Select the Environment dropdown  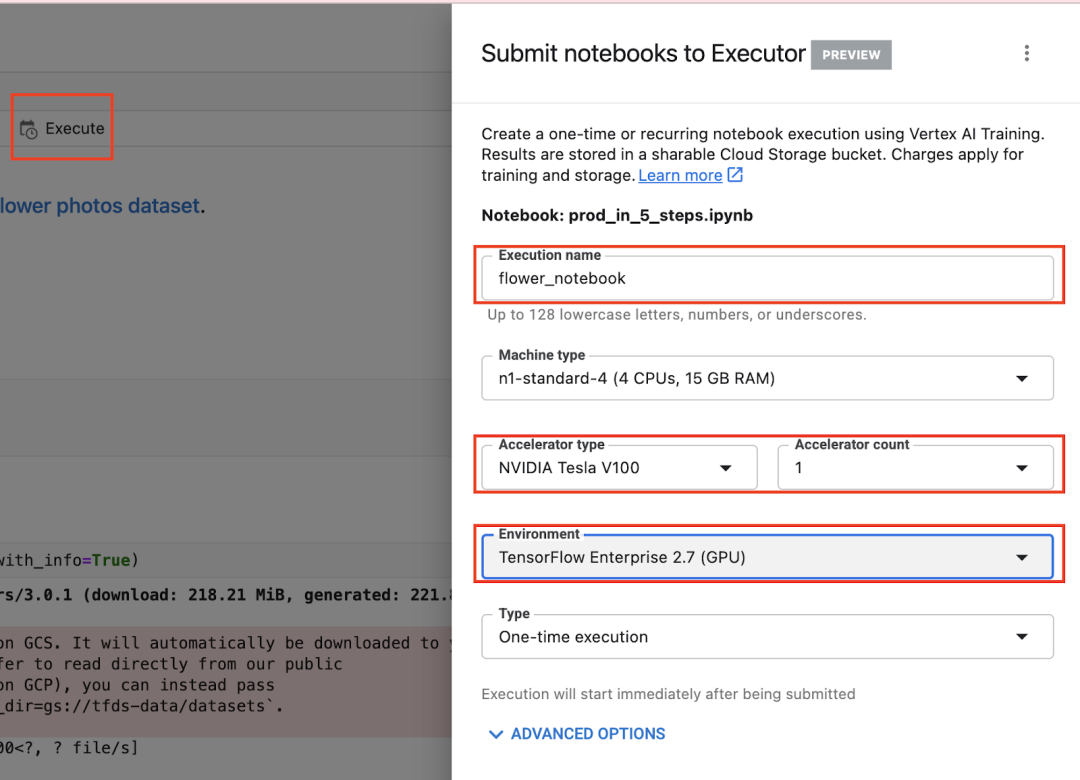pos(767,557)
